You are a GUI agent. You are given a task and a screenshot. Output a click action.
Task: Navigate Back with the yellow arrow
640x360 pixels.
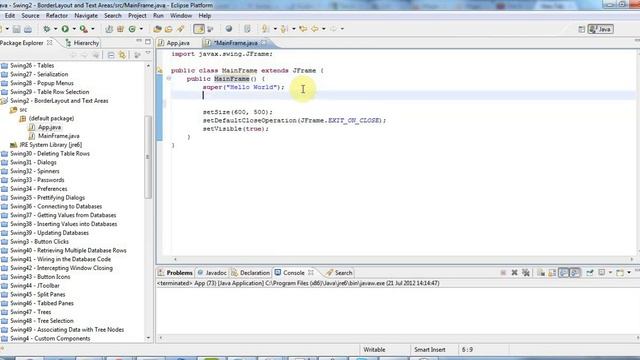point(315,29)
